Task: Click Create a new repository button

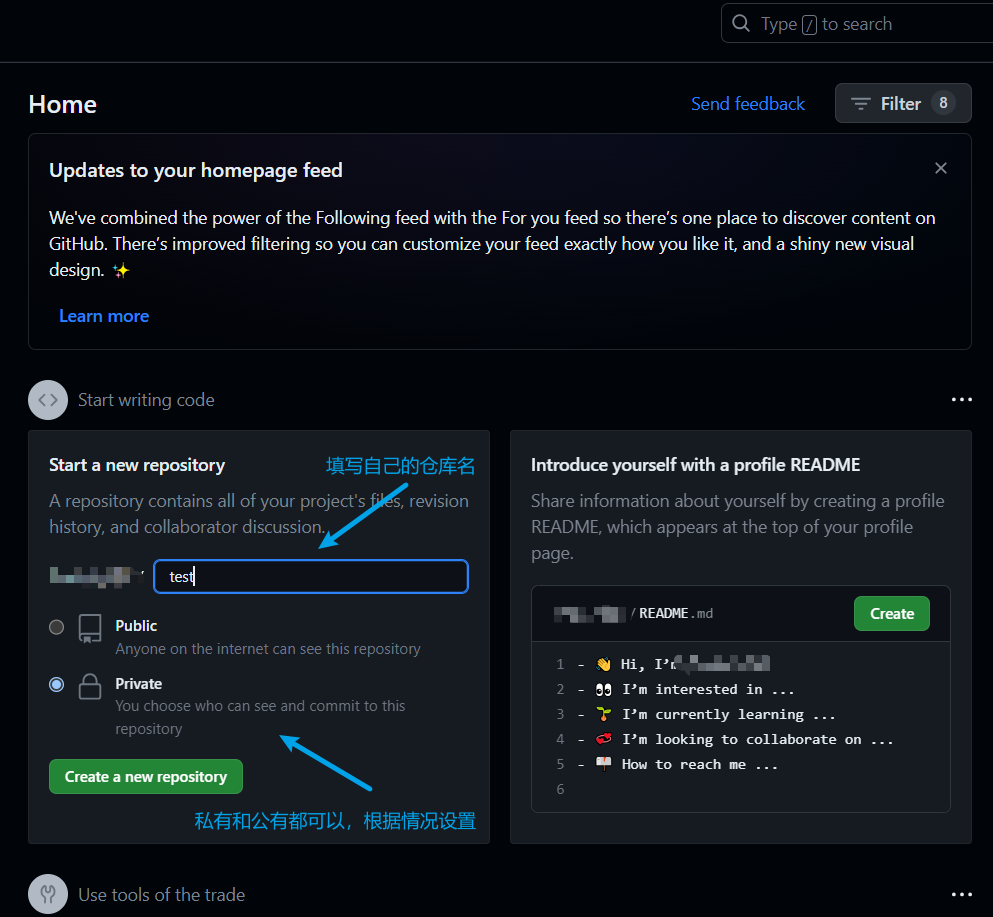Action: [x=146, y=776]
